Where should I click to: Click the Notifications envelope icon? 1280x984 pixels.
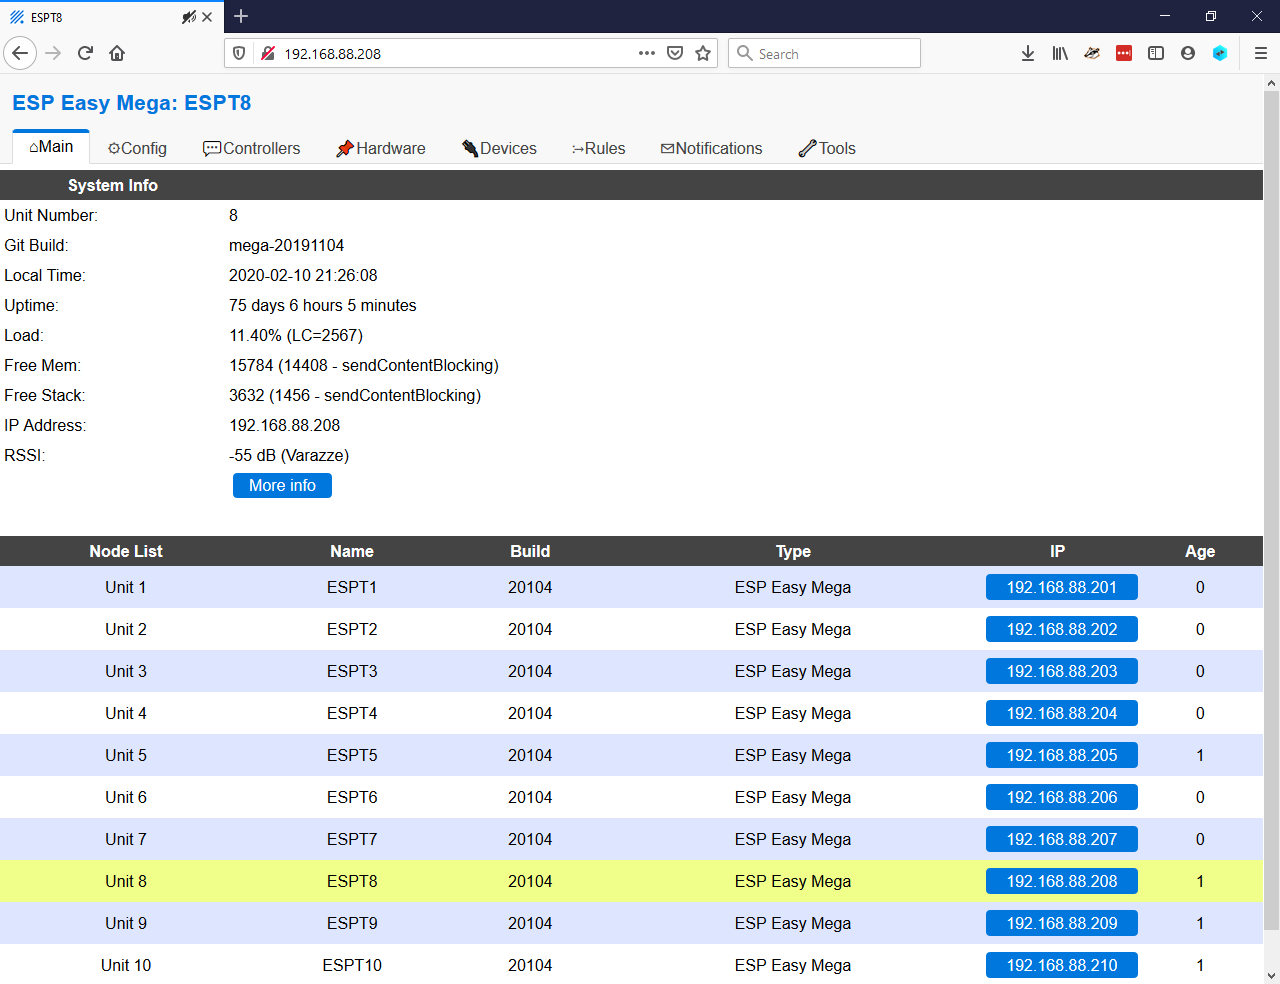point(668,148)
